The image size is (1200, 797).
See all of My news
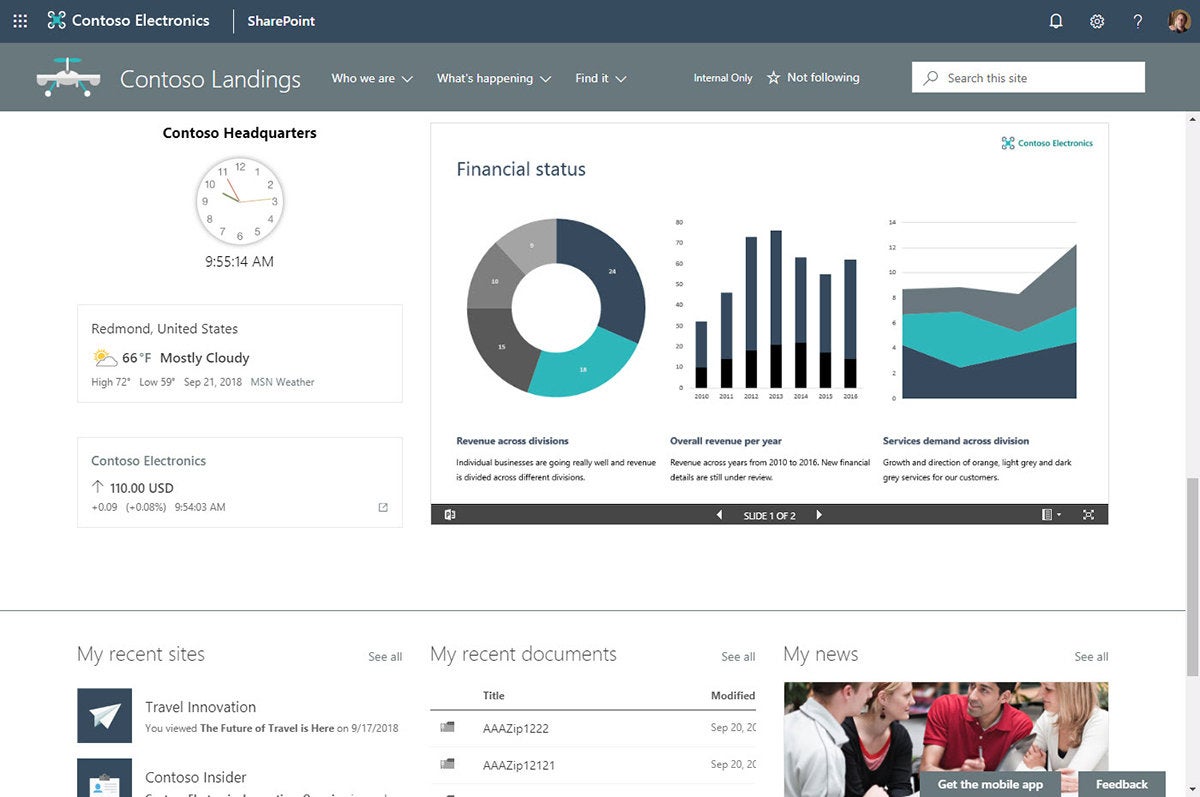coord(1091,657)
